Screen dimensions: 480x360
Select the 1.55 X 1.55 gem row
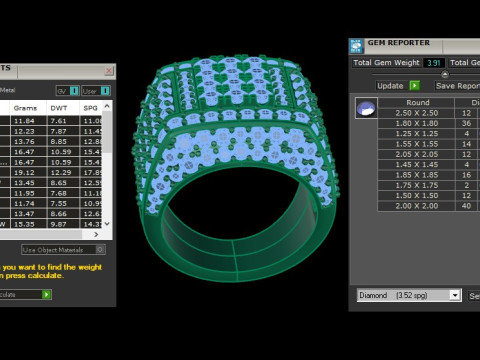click(429, 144)
